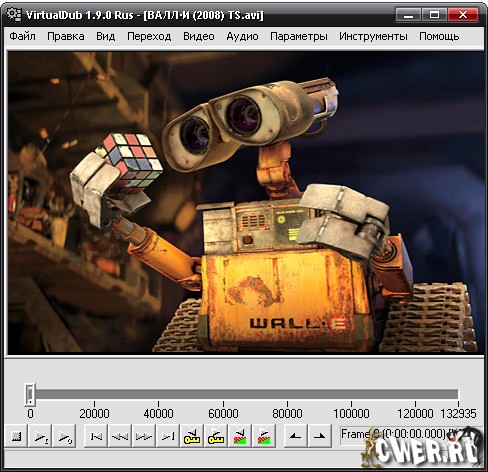This screenshot has height=472, width=488.
Task: Close the VirtualDub window
Action: point(463,15)
